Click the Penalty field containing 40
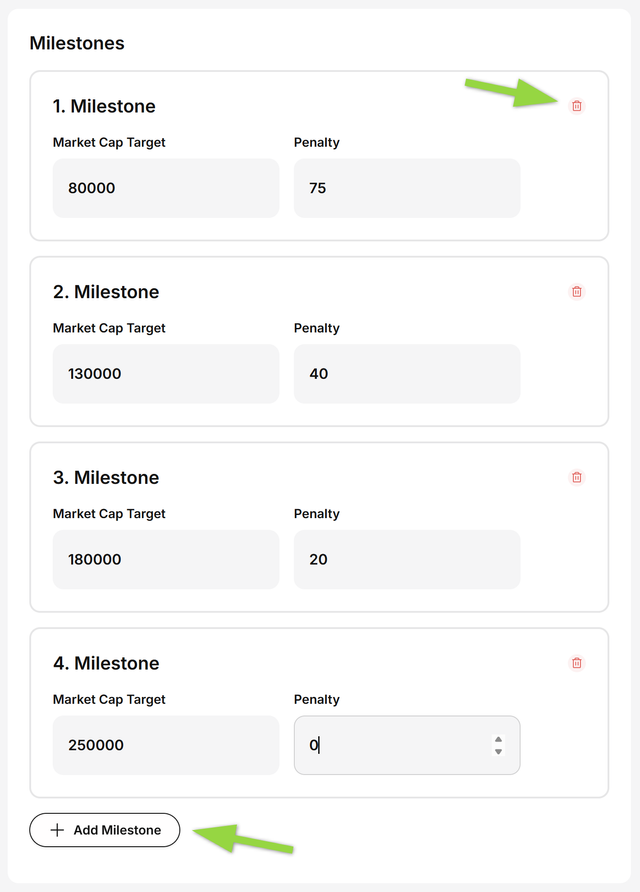Image resolution: width=640 pixels, height=892 pixels. pyautogui.click(x=406, y=374)
